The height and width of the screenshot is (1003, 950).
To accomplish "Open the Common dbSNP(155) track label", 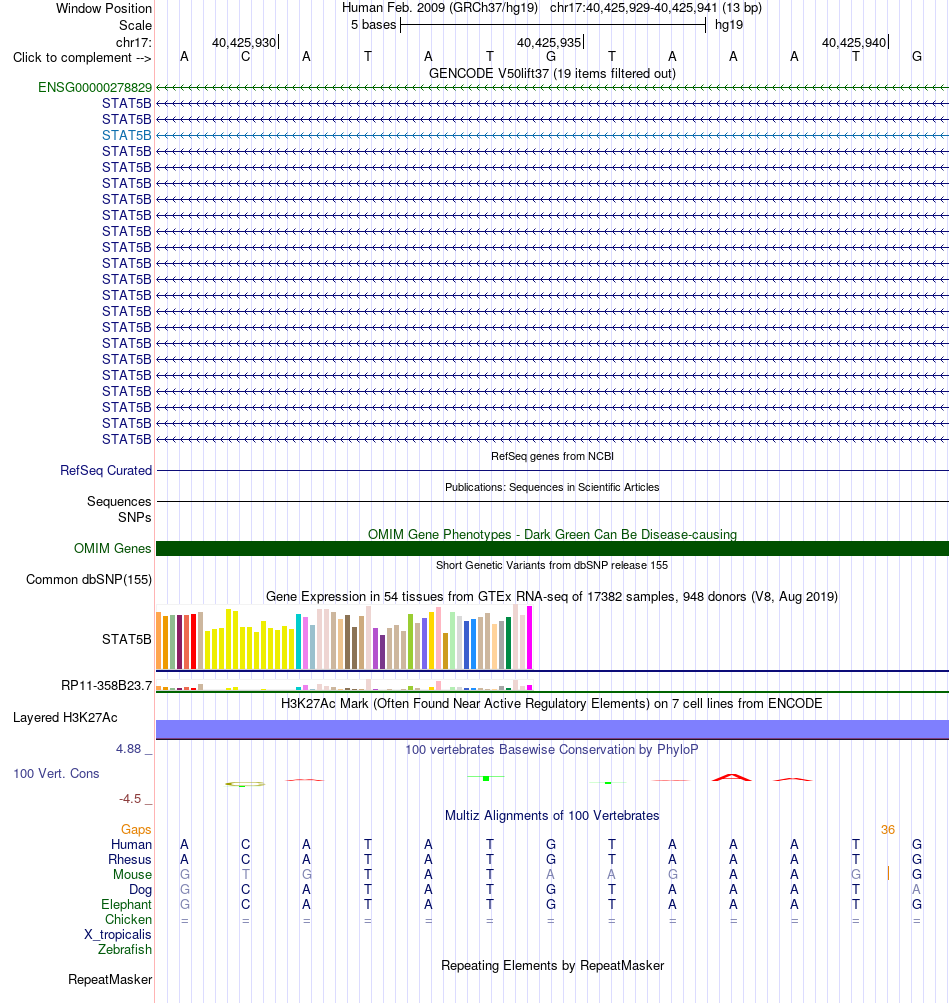I will pyautogui.click(x=89, y=580).
